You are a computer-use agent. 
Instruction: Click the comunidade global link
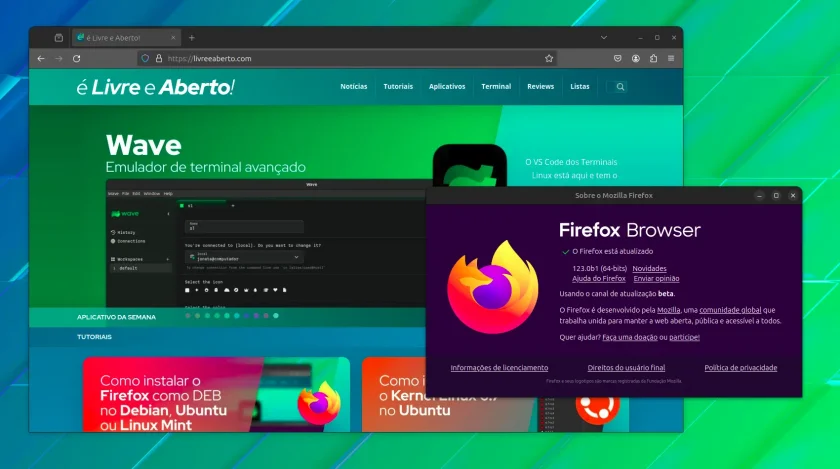coord(730,310)
